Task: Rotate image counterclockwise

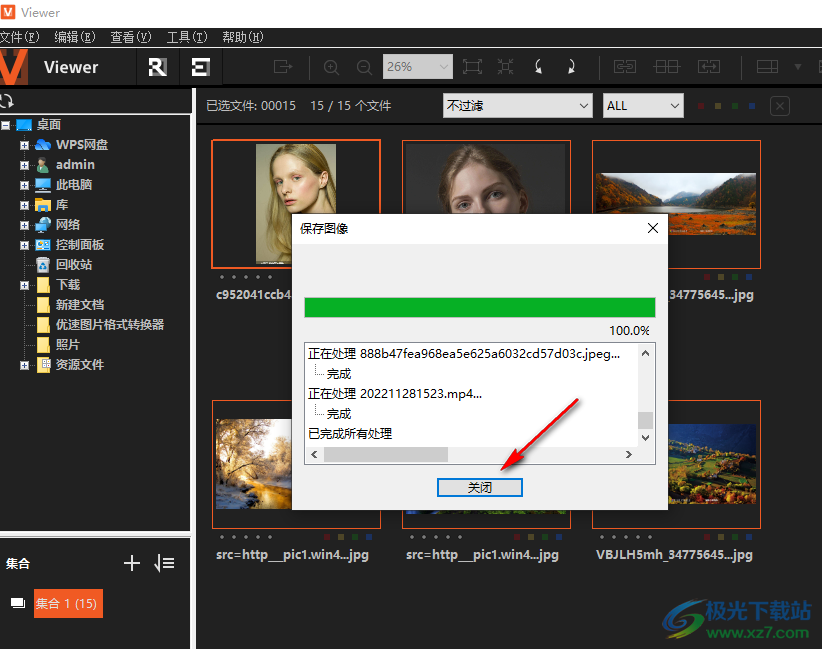Action: point(538,67)
